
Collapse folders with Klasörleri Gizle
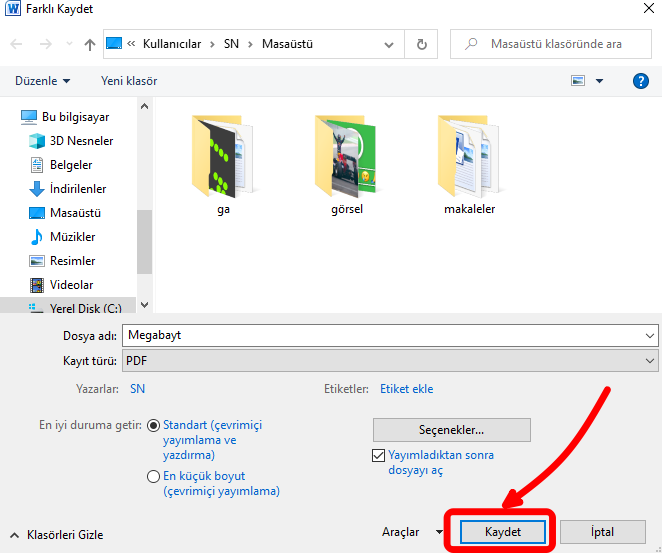pos(56,535)
